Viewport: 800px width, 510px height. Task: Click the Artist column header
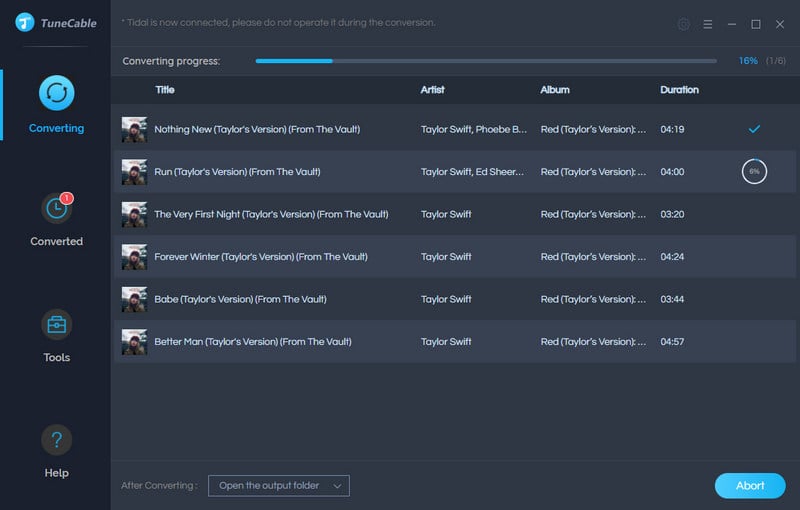point(433,90)
